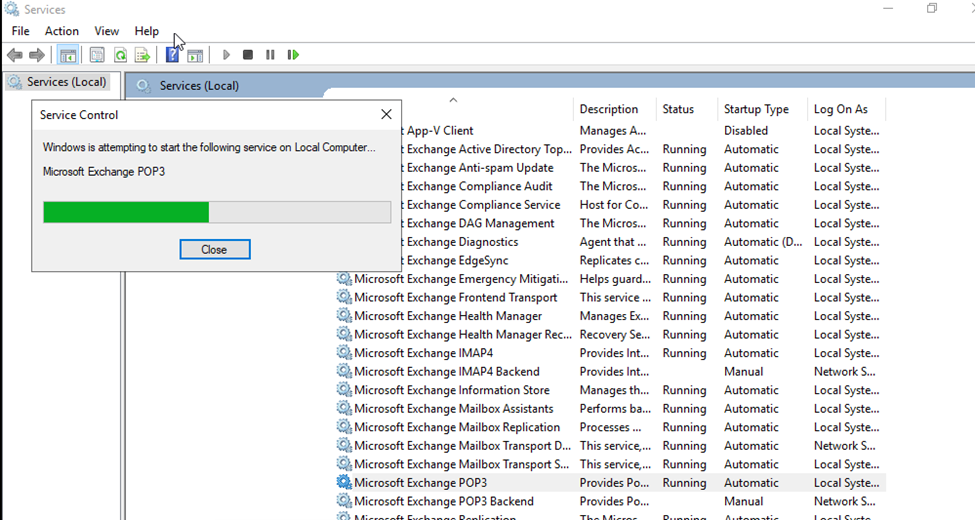975x520 pixels.
Task: Click the Refresh toolbar icon
Action: (120, 55)
